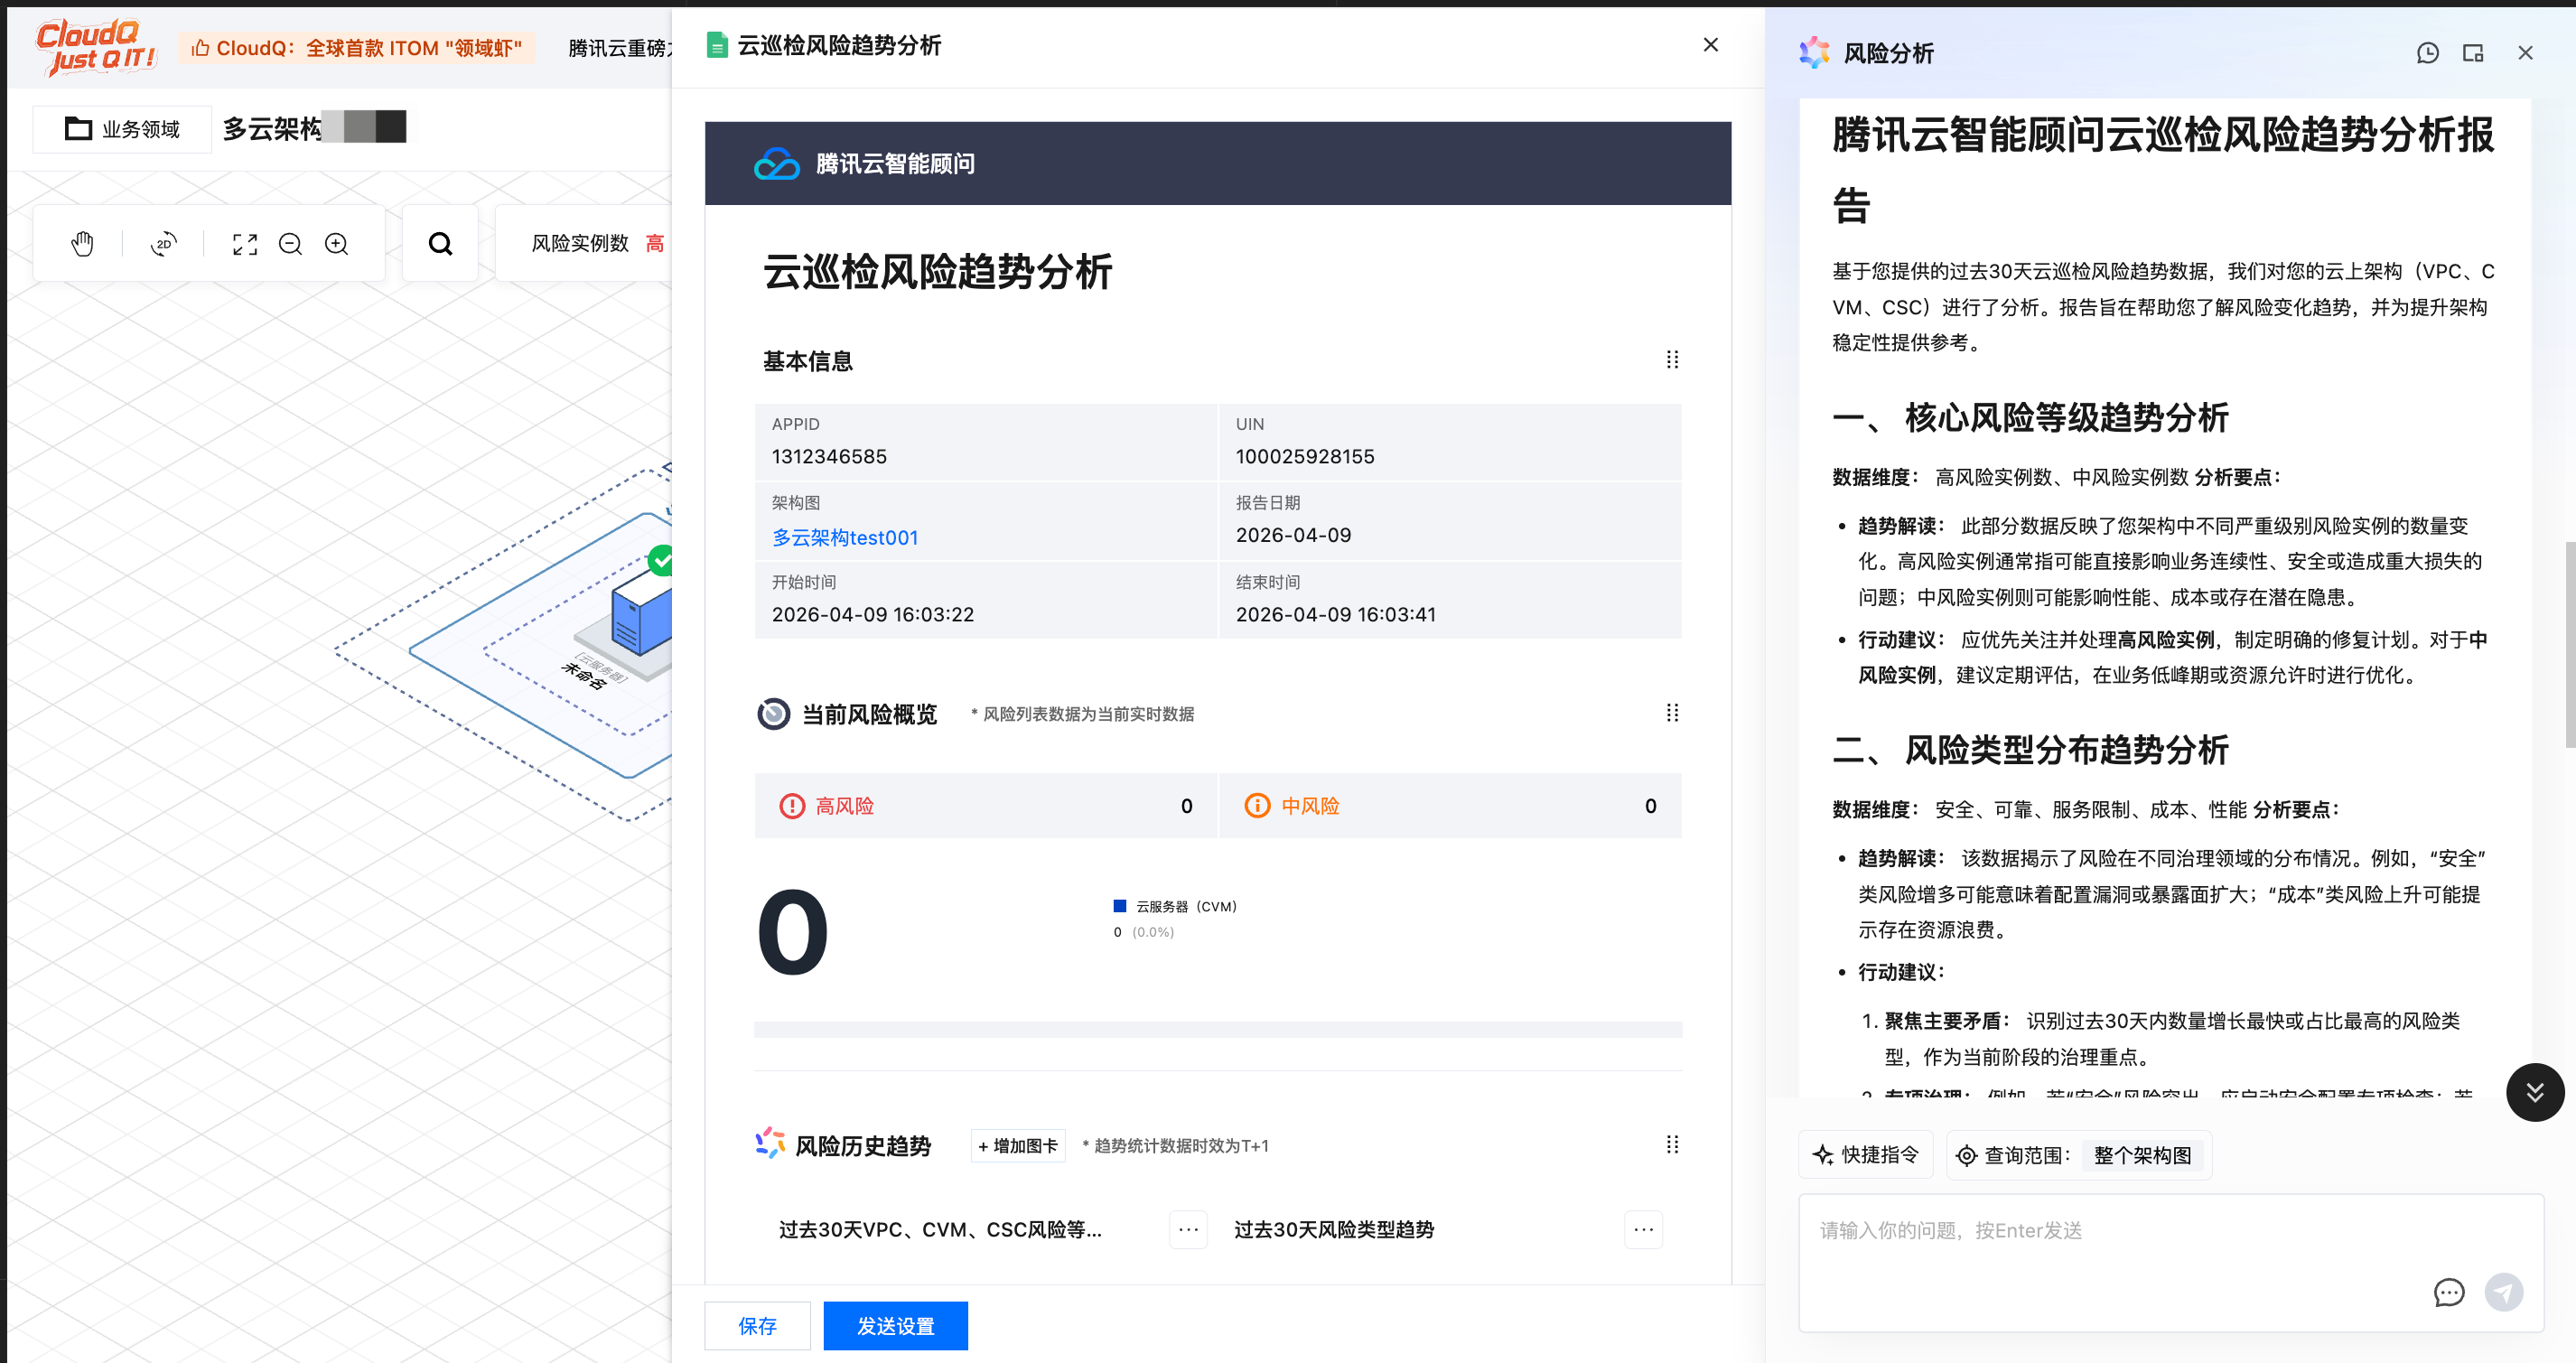Click the 发送设置 button
Screen dimensions: 2576x1363
[x=895, y=1325]
